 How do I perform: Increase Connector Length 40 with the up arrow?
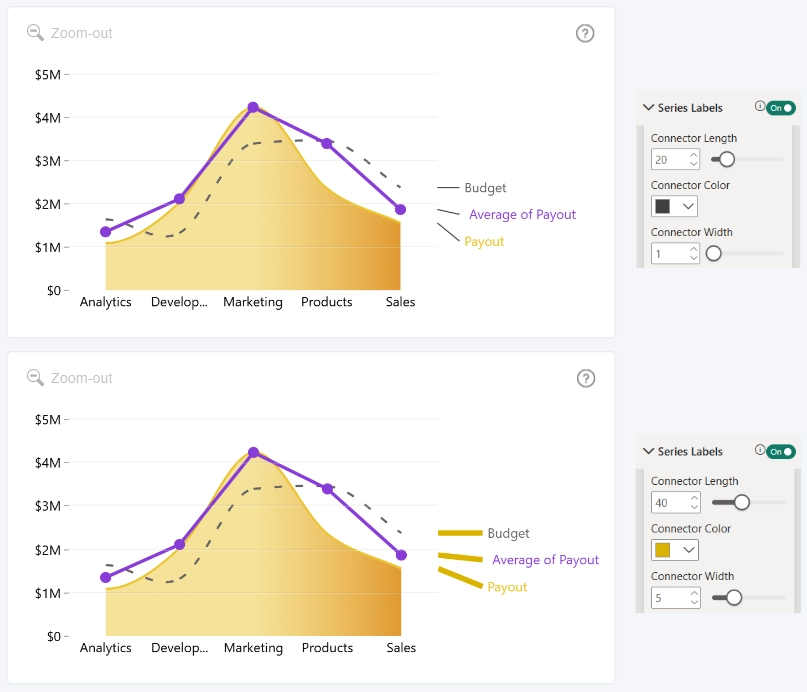tap(694, 498)
